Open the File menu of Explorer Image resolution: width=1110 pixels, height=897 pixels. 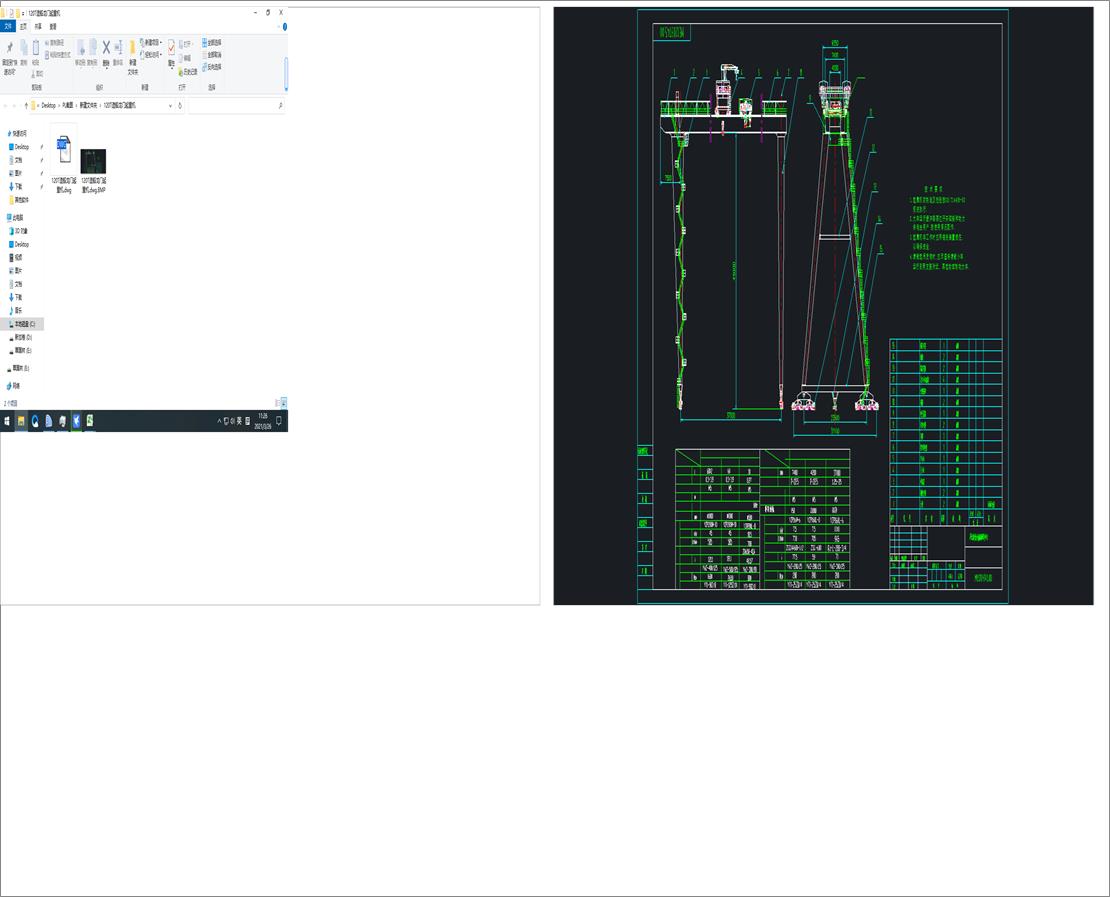8,27
